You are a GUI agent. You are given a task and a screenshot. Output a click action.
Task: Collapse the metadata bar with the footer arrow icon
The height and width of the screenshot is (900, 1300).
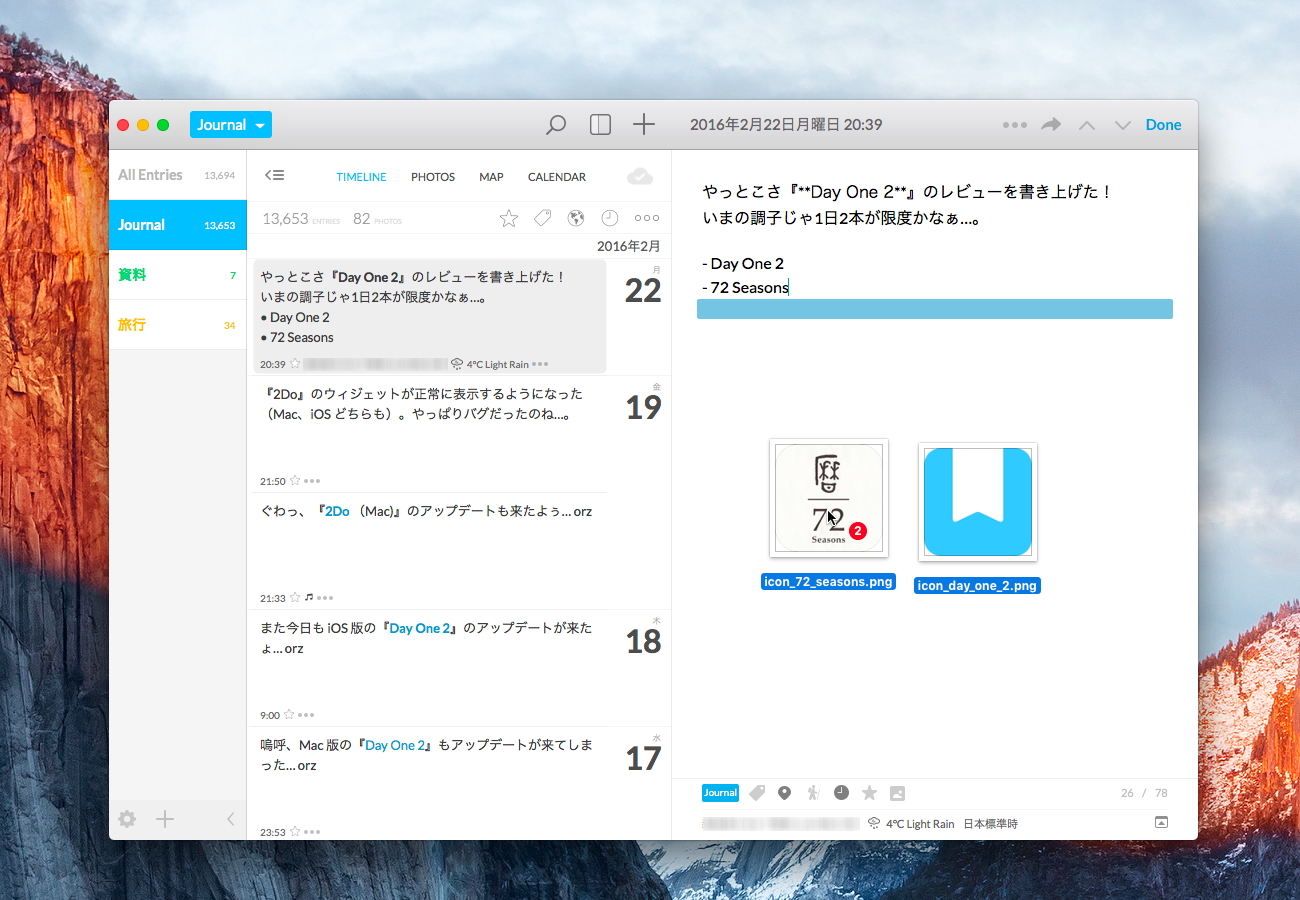pos(1161,822)
